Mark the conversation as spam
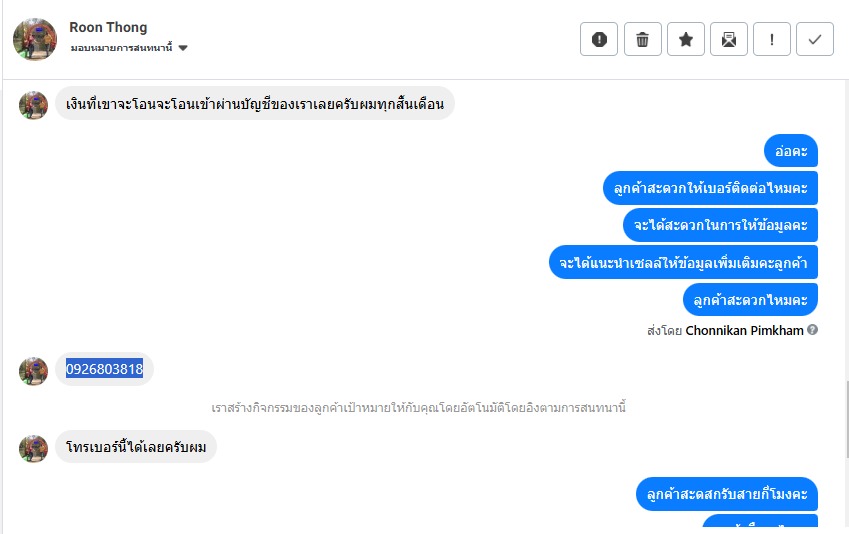This screenshot has height=534, width=849. pyautogui.click(x=599, y=39)
